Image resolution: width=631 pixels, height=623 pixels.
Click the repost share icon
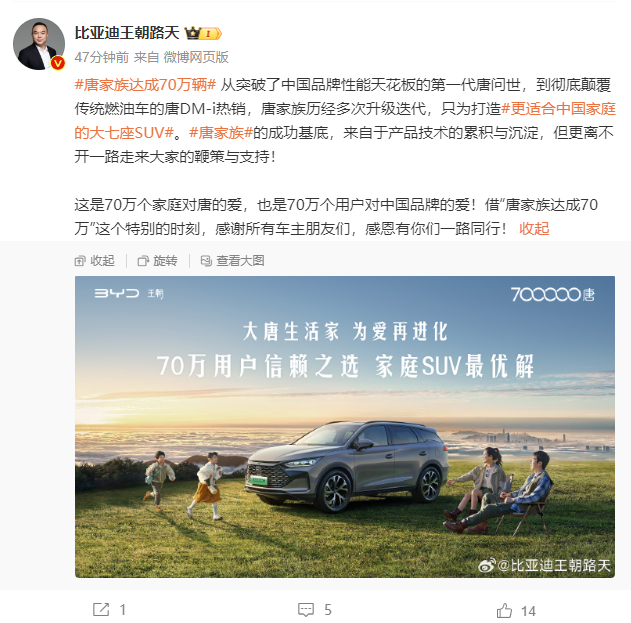[101, 609]
